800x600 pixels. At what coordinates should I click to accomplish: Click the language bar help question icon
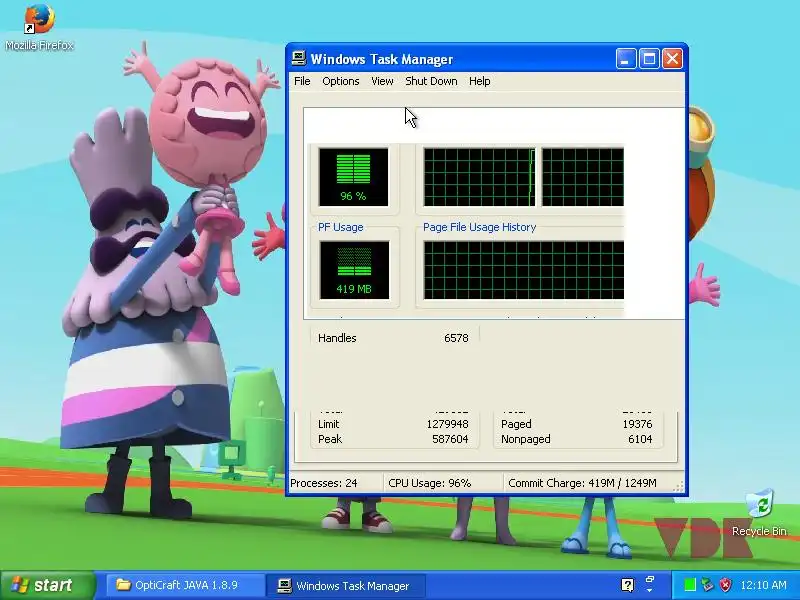tap(628, 585)
